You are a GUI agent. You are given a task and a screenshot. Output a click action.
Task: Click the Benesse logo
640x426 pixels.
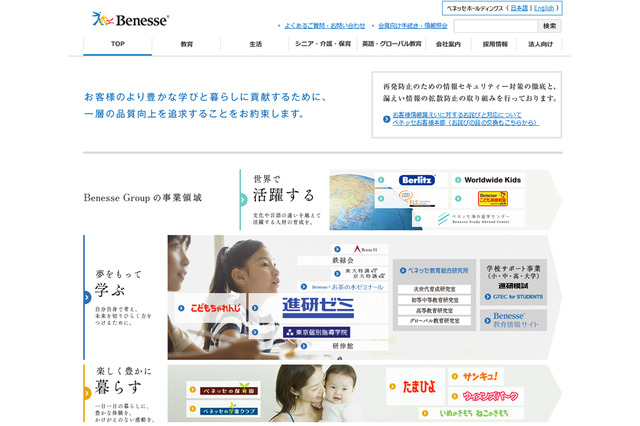point(131,19)
